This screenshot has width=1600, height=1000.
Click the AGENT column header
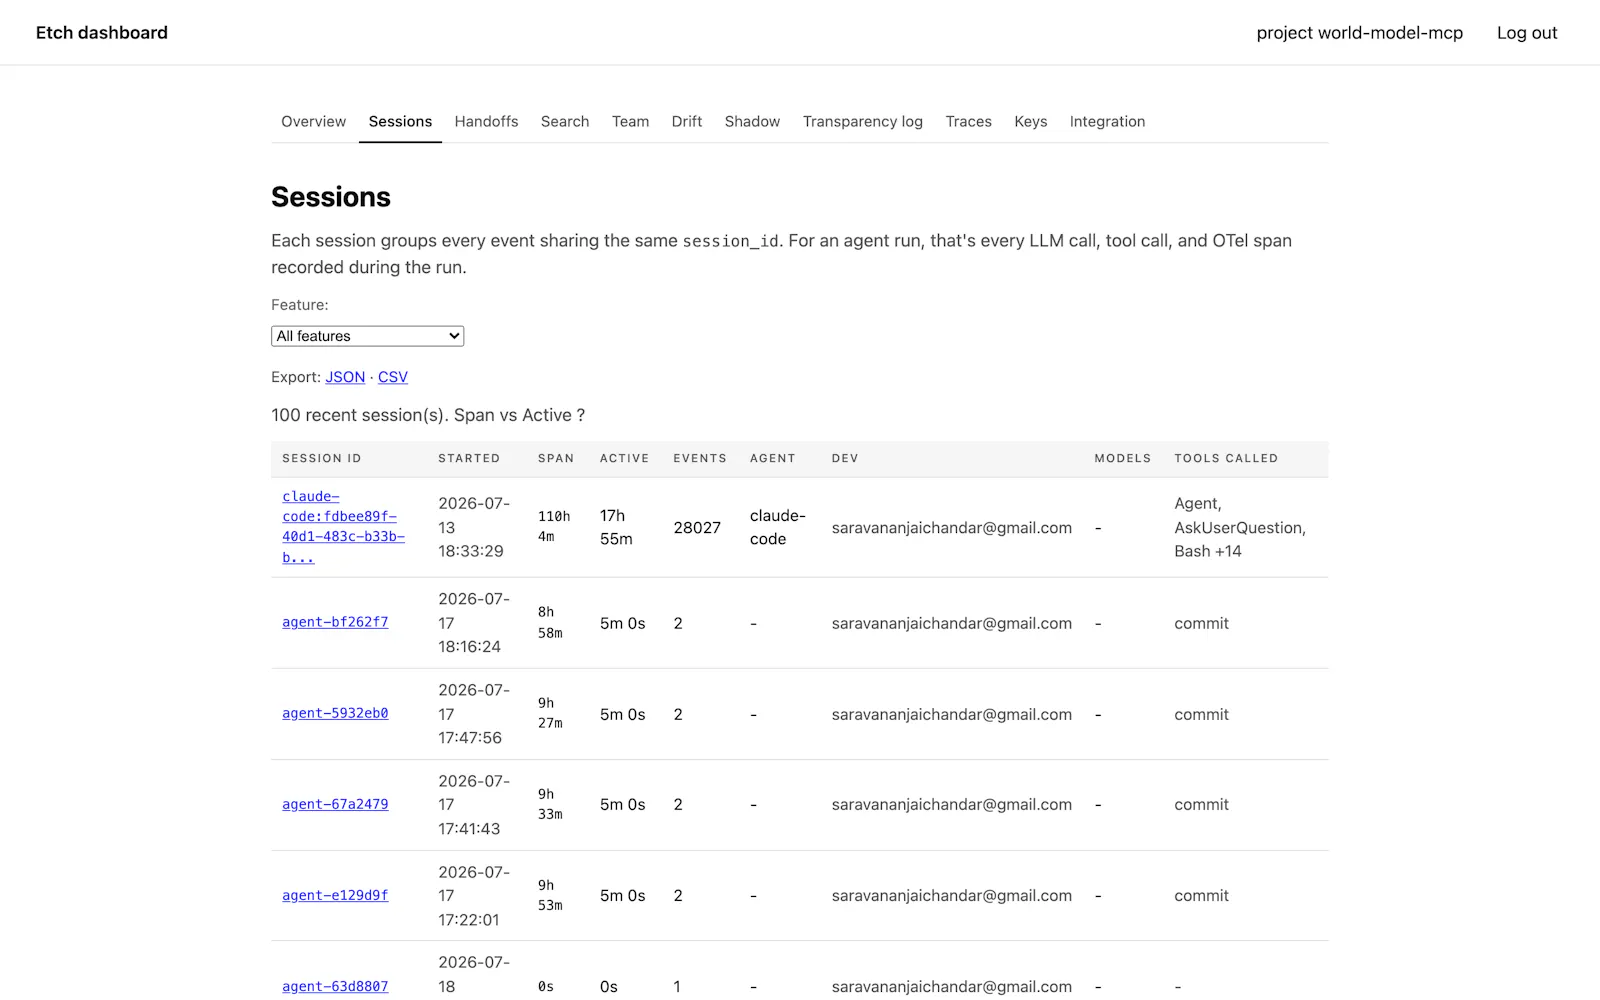tap(773, 458)
